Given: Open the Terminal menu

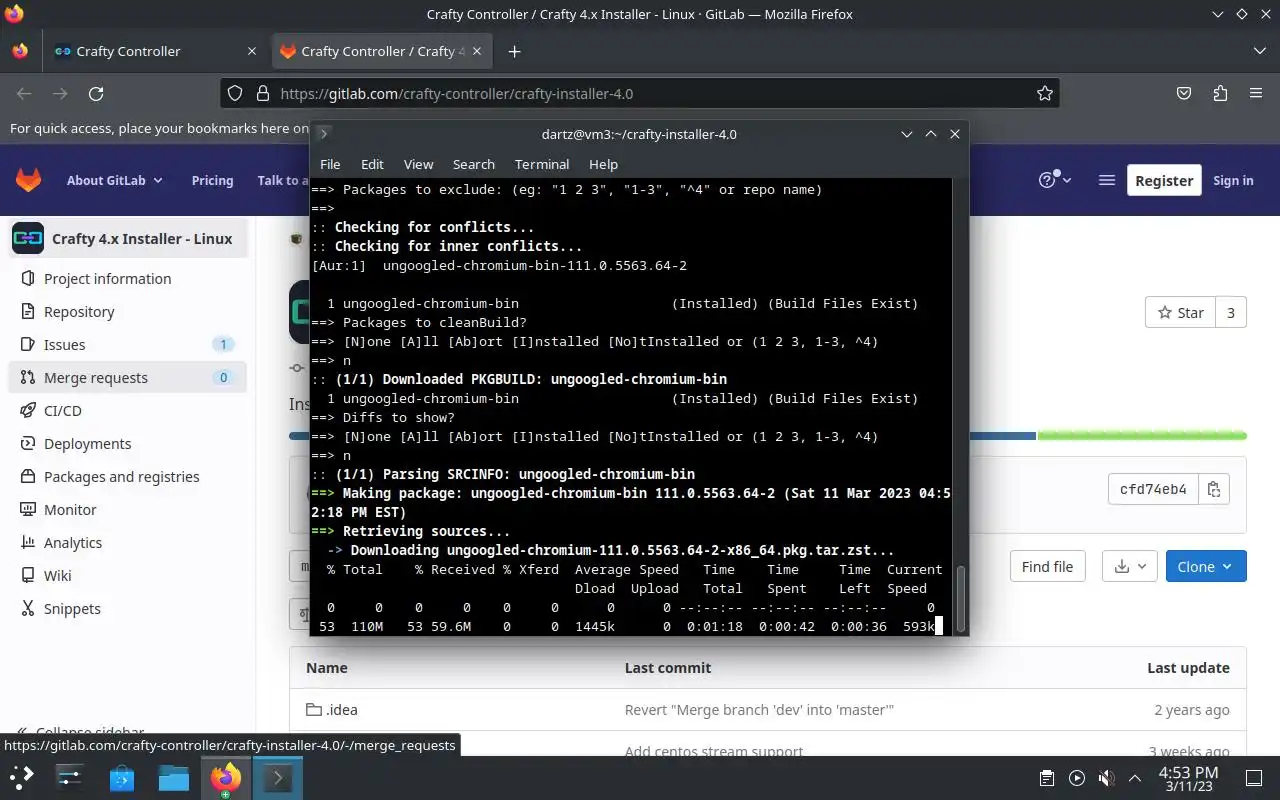Looking at the screenshot, I should click(542, 164).
